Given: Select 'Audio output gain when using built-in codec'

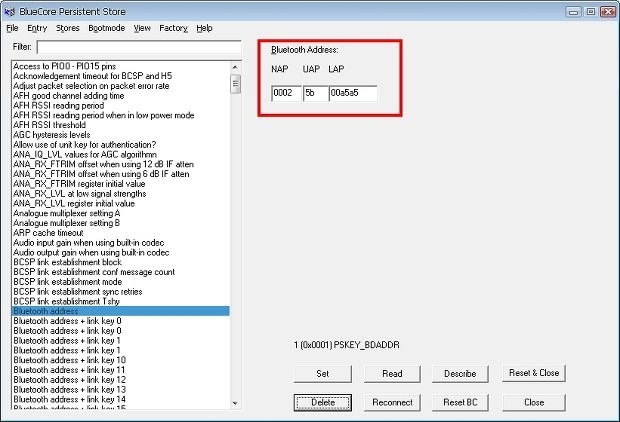Looking at the screenshot, I should [x=121, y=252].
